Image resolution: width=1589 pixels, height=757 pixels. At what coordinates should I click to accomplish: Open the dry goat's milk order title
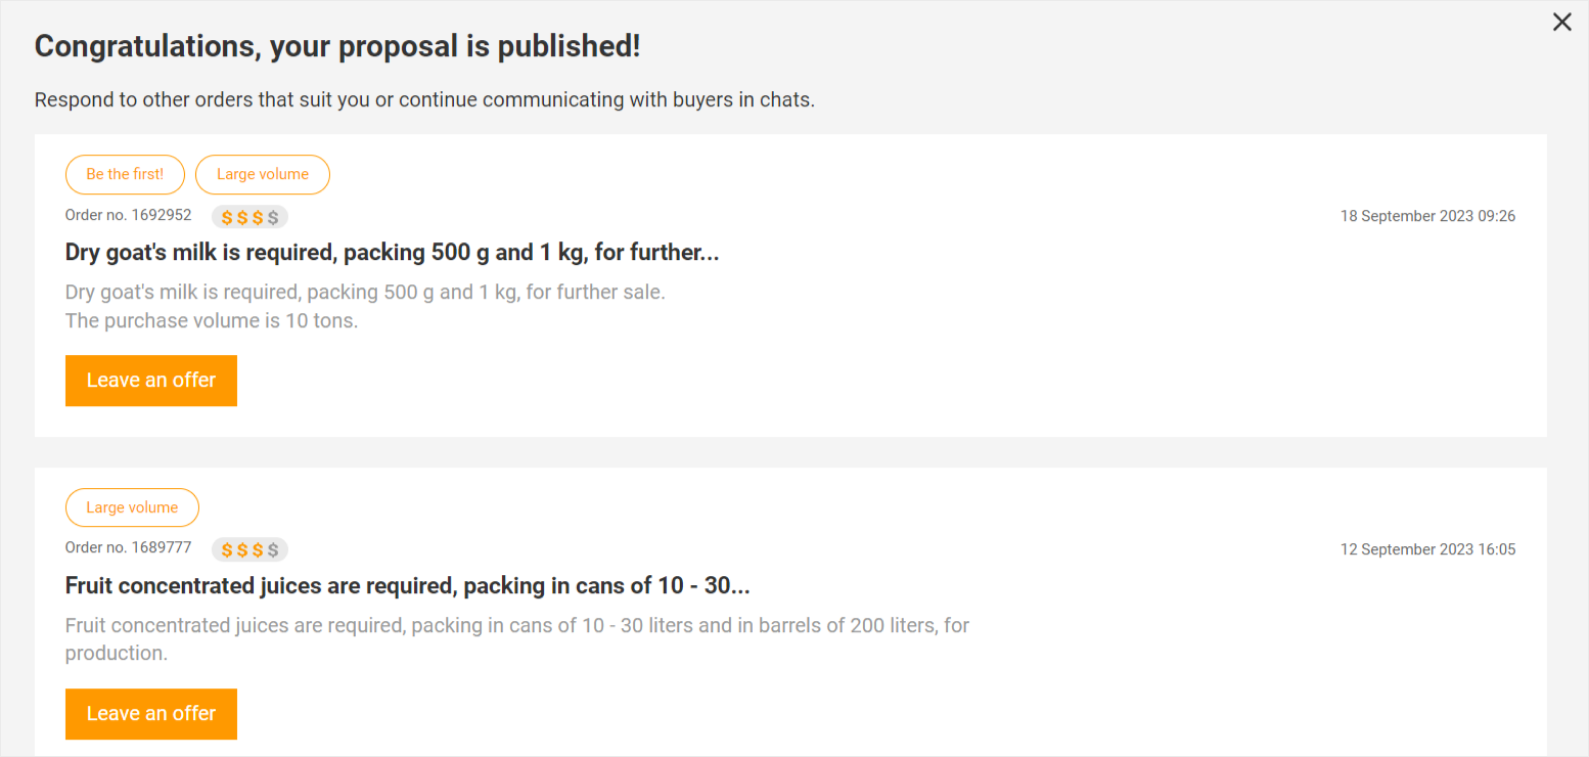coord(392,252)
